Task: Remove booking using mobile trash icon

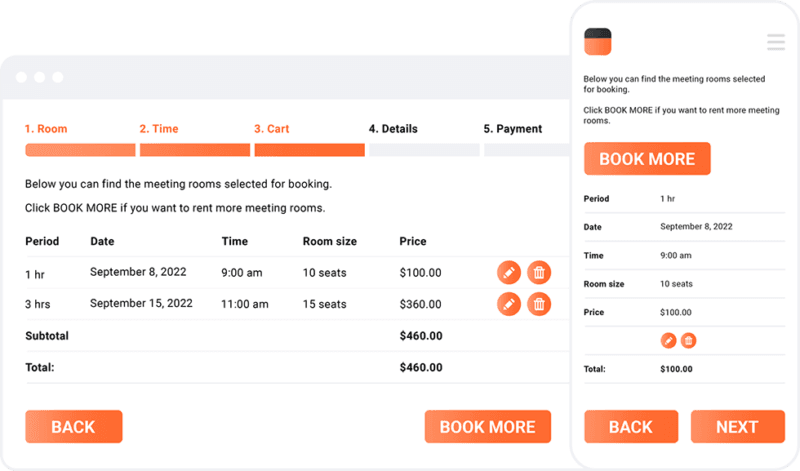Action: (688, 340)
